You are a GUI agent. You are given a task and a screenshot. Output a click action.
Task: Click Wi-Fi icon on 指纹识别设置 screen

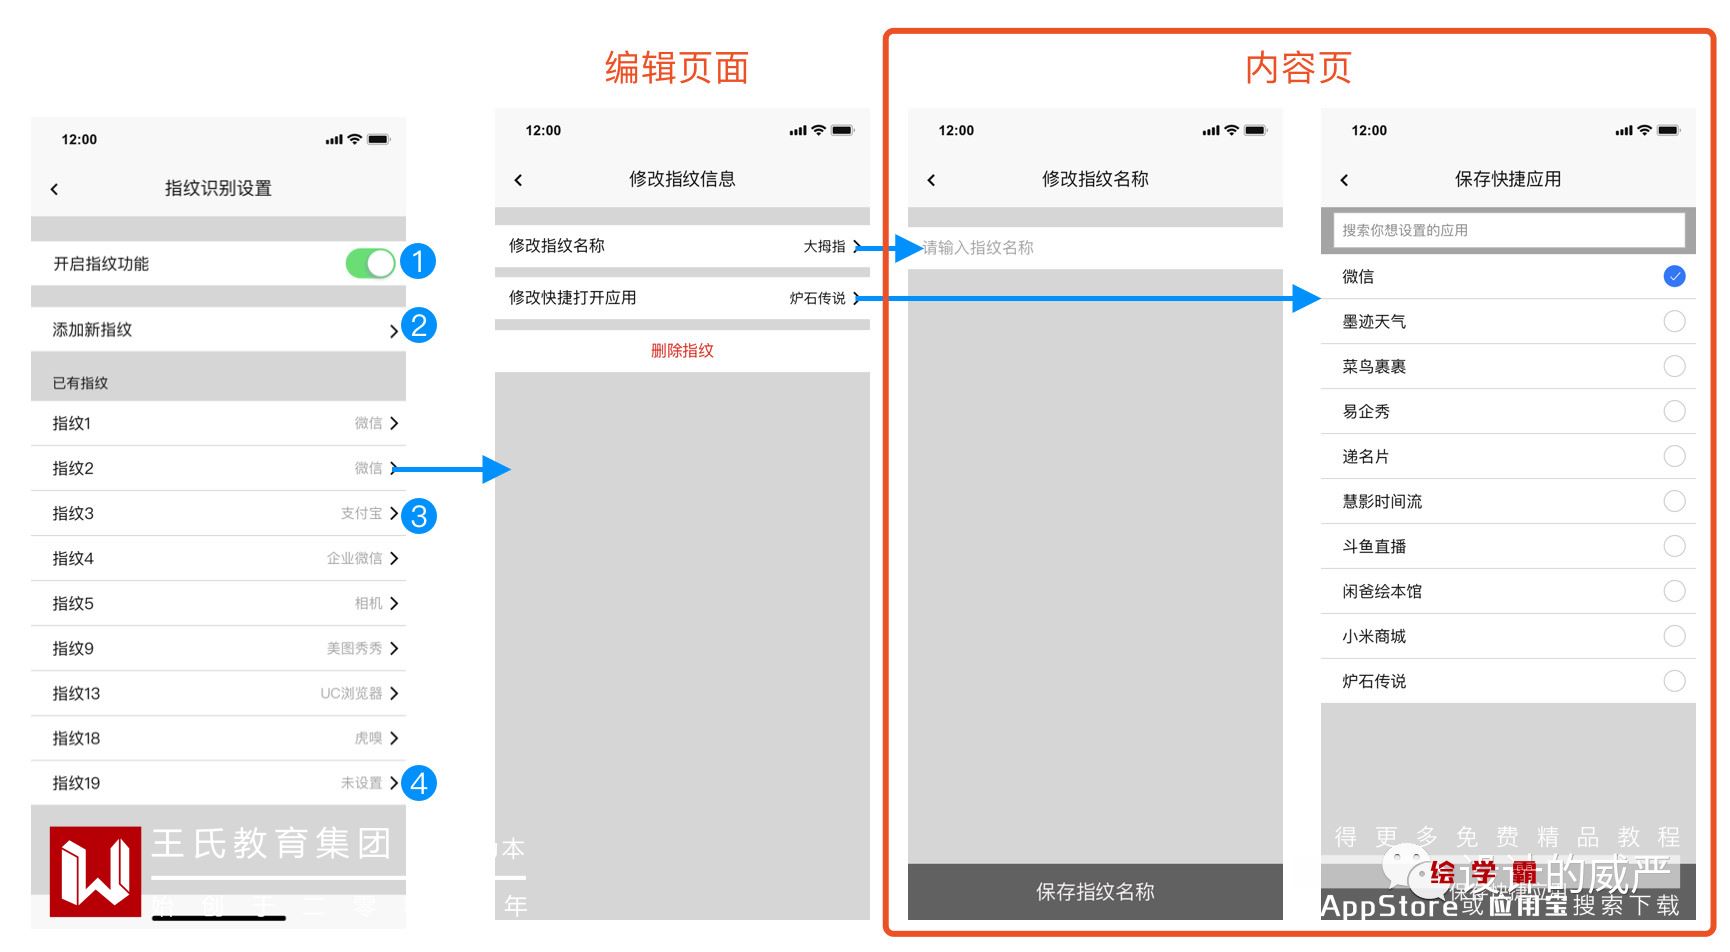click(354, 139)
